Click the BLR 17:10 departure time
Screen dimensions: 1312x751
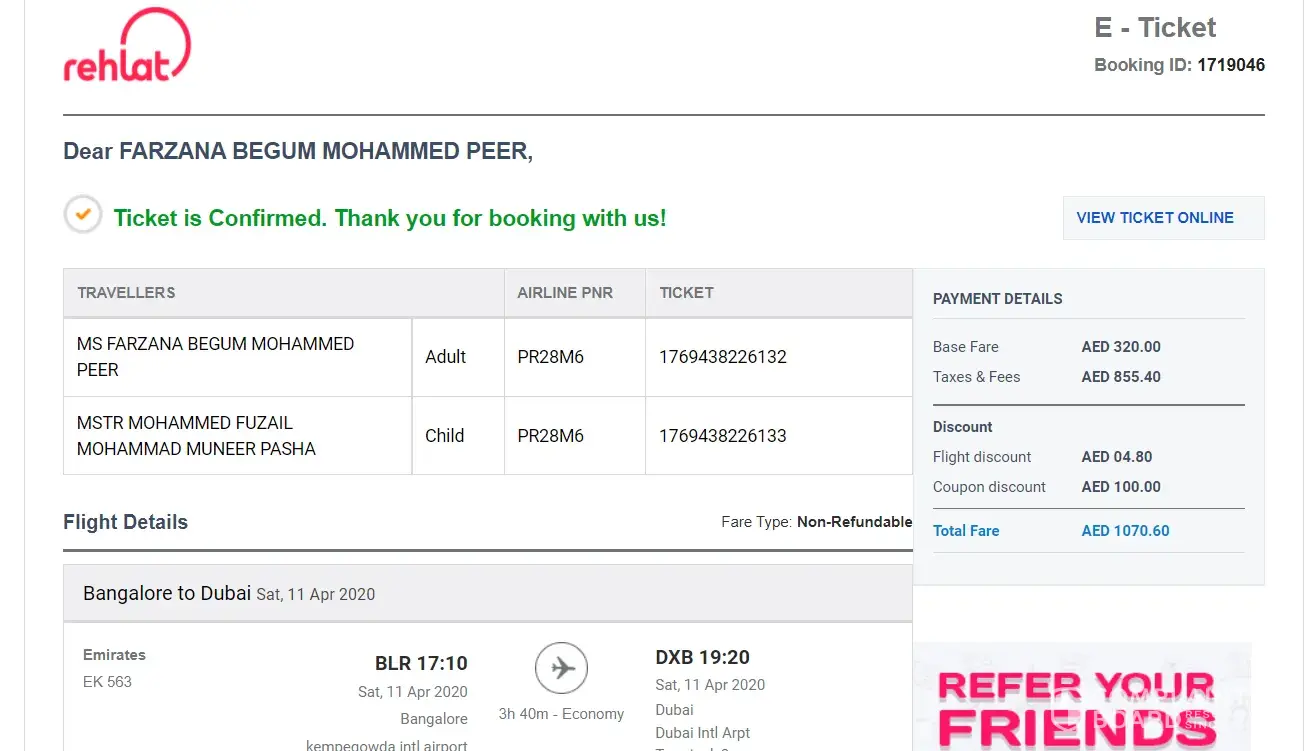[421, 663]
